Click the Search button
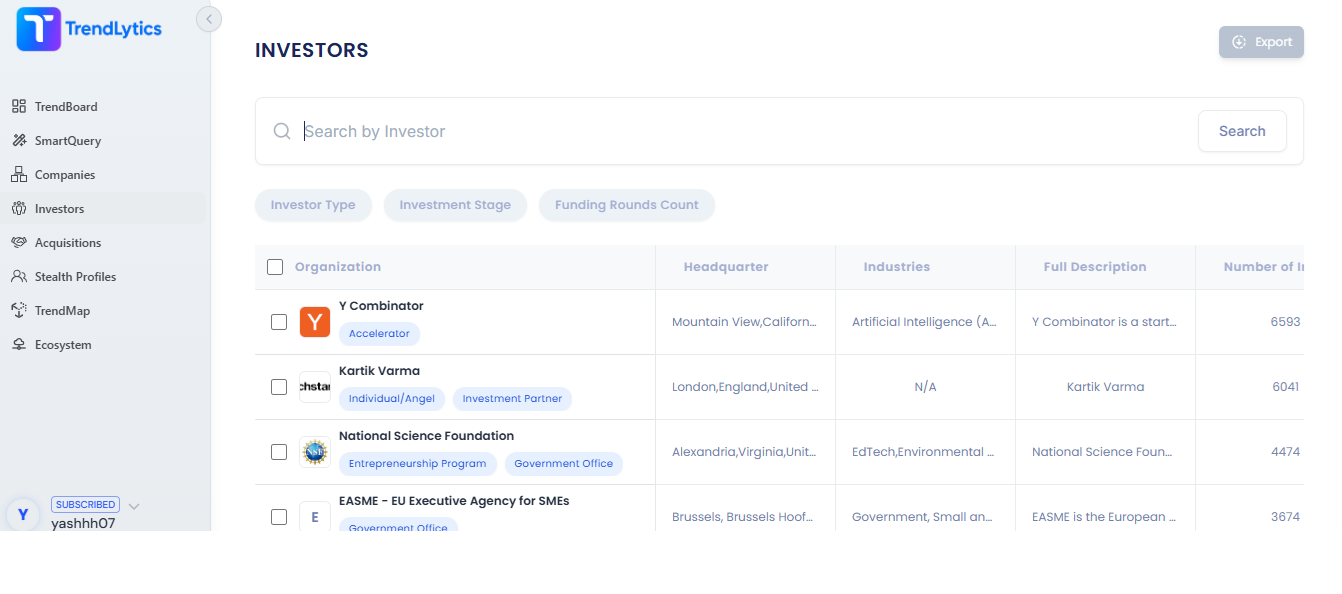The height and width of the screenshot is (594, 1342). coord(1242,131)
